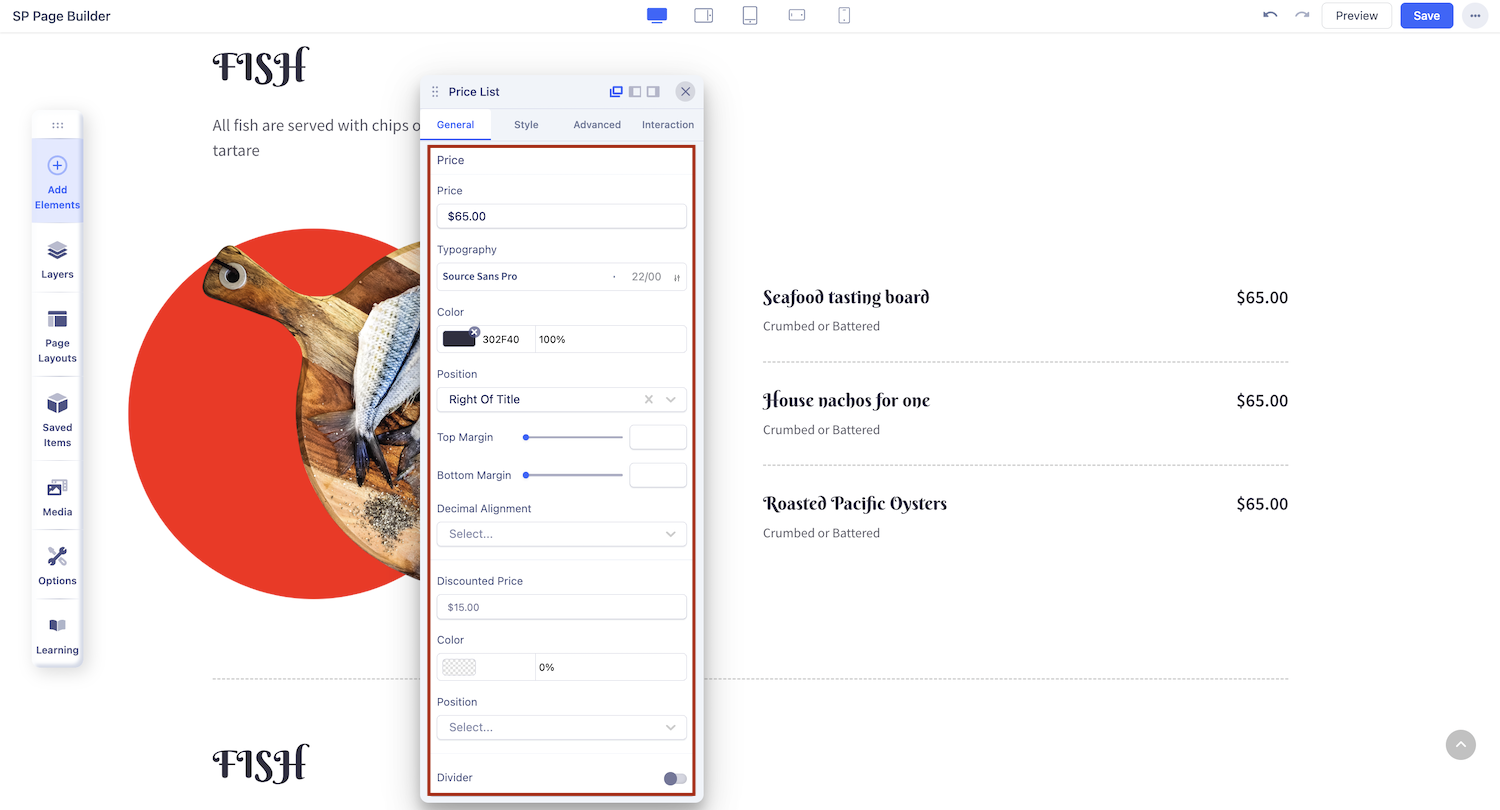The height and width of the screenshot is (810, 1500).
Task: Click the Price field showing $65.00
Action: (562, 216)
